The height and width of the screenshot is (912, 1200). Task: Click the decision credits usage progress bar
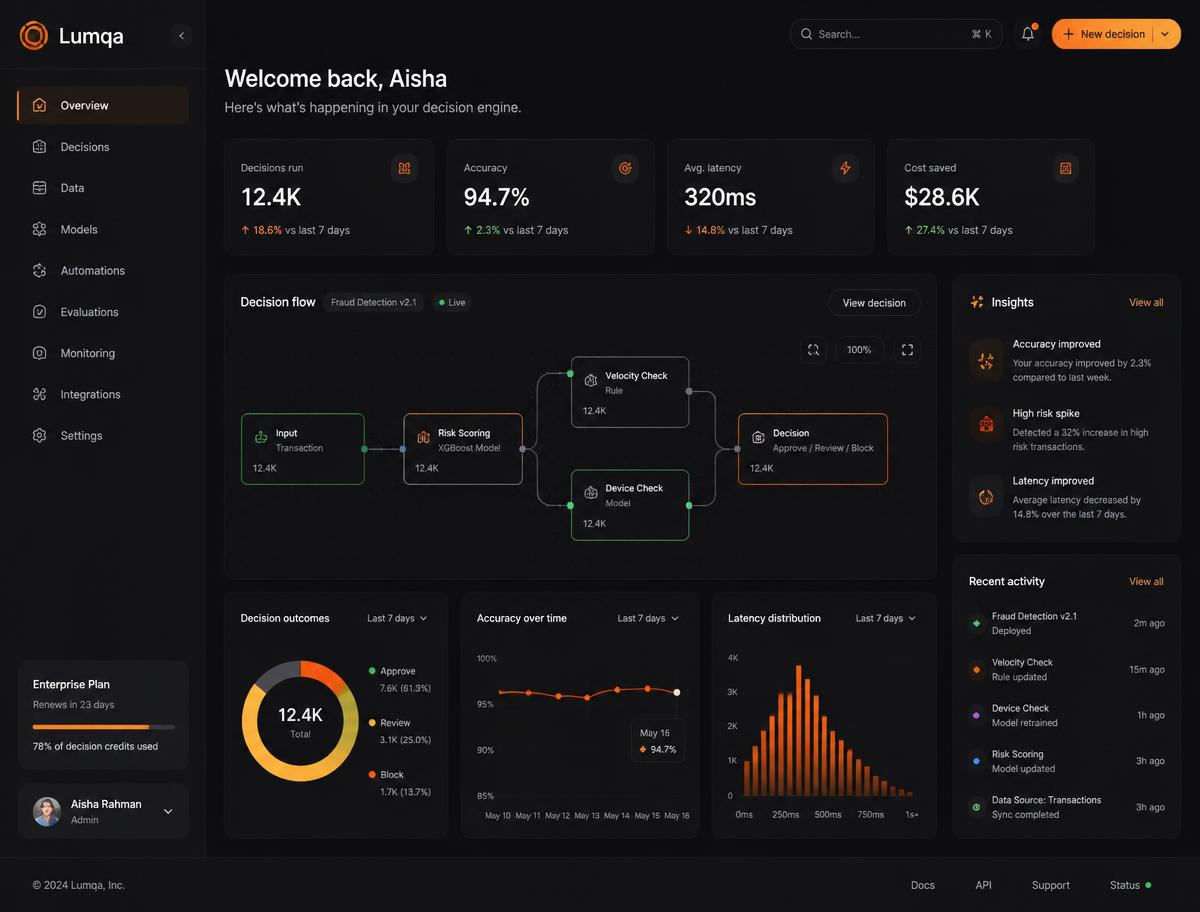103,727
